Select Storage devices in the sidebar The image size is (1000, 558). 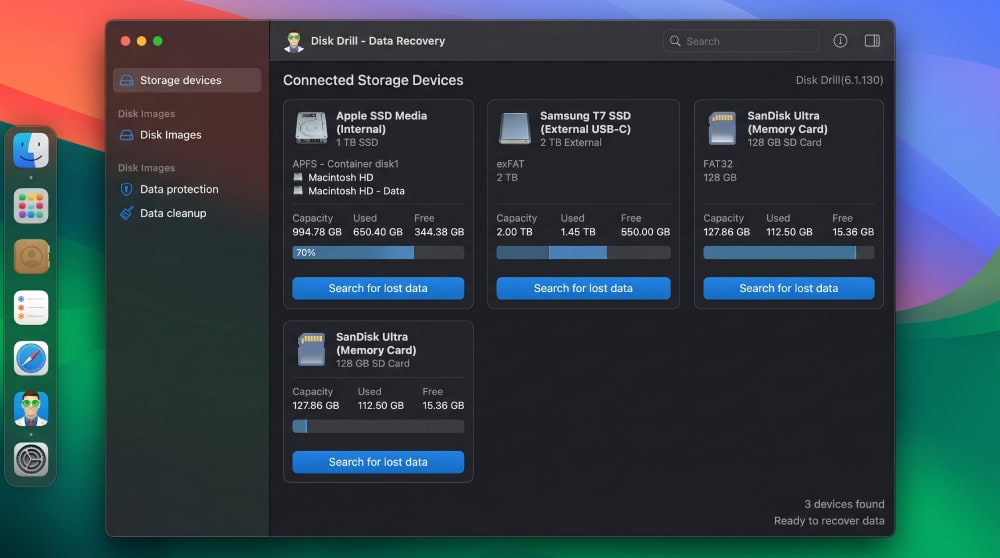[187, 80]
